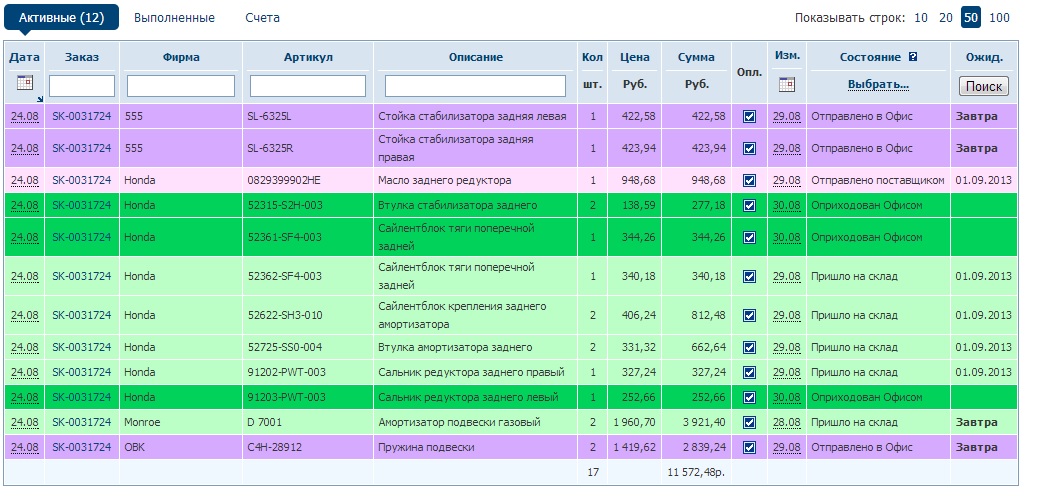Set rows per page to 10
This screenshot has height=496, width=1038.
click(x=920, y=18)
